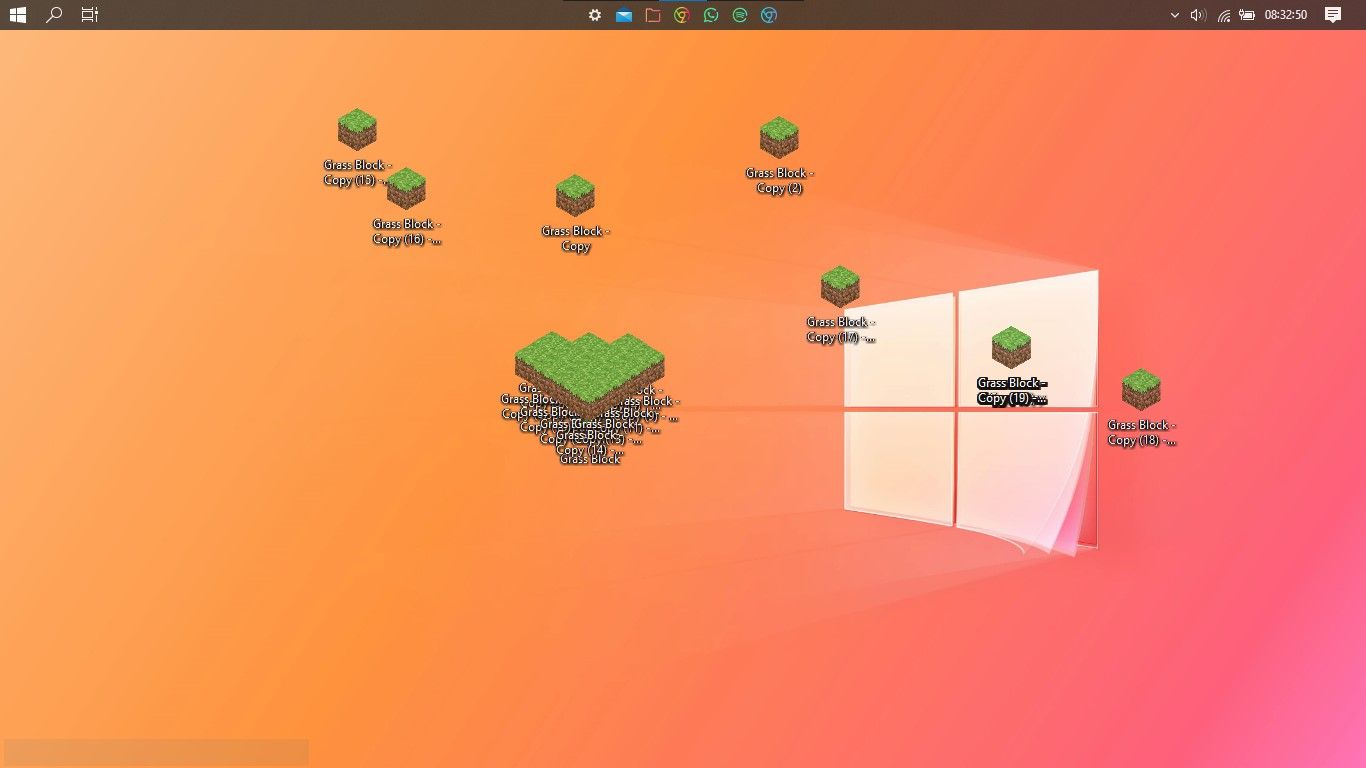
Task: Open the Grass Block - Copy (2) shortcut
Action: (x=779, y=138)
